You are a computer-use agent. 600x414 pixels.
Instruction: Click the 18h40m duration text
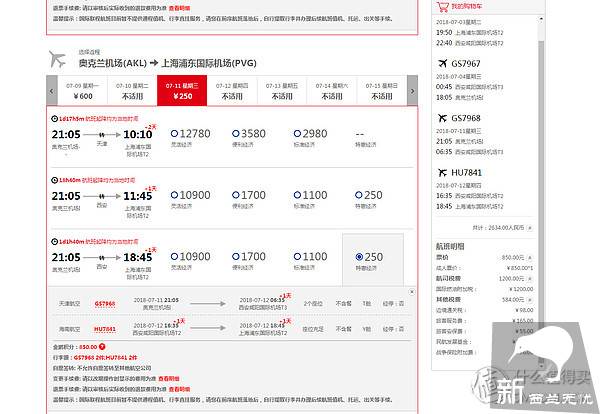pos(70,180)
